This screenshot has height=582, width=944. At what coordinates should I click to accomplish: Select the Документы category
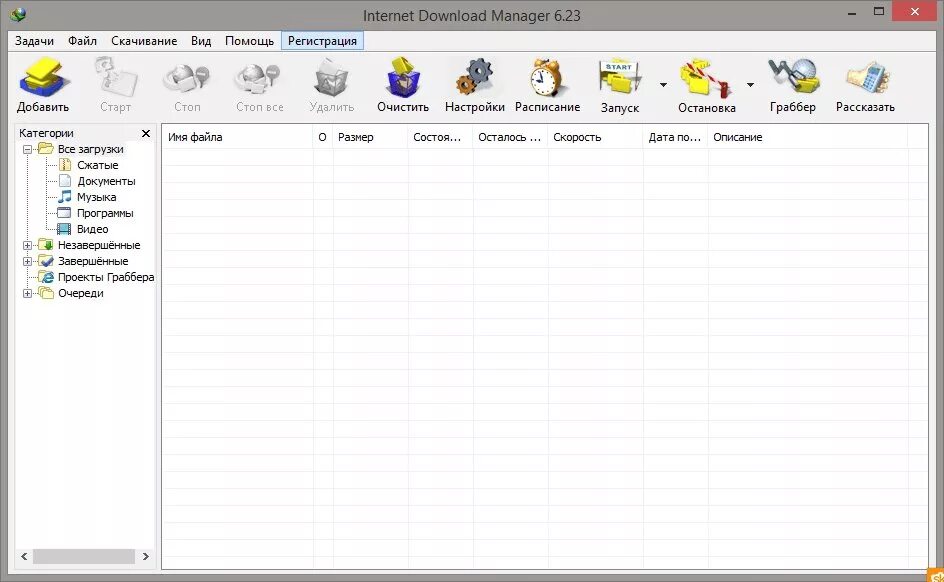click(106, 181)
